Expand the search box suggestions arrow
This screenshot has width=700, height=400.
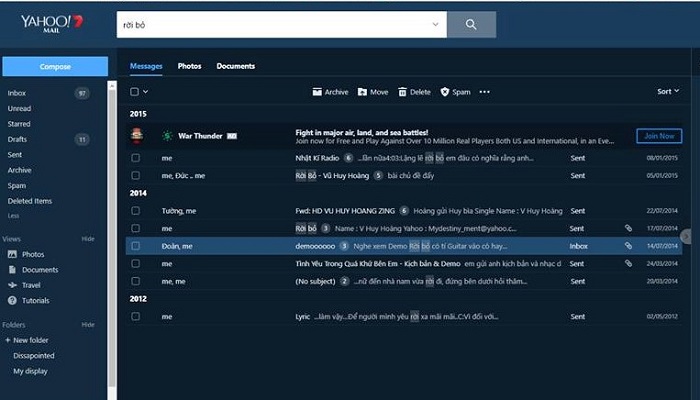pos(434,24)
